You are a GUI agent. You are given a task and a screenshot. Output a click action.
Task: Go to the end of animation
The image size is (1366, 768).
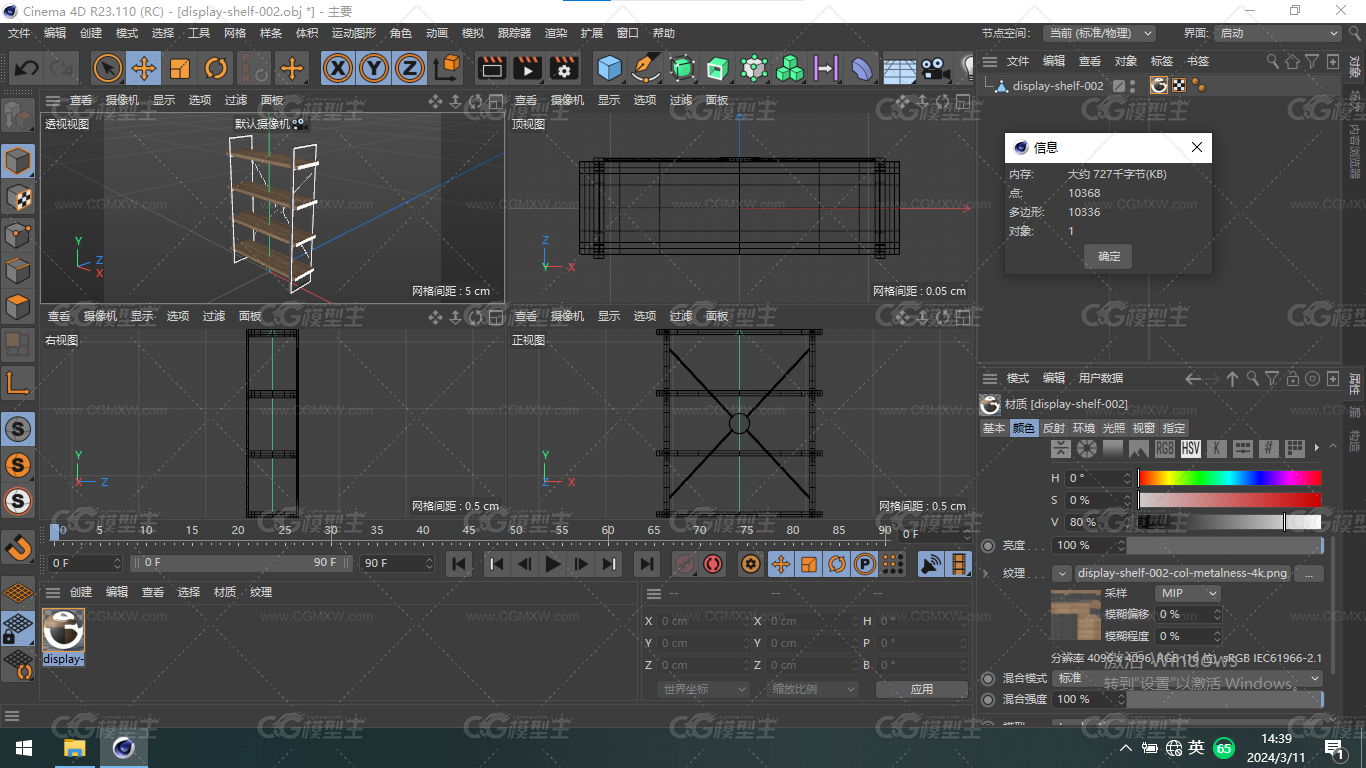pos(647,564)
